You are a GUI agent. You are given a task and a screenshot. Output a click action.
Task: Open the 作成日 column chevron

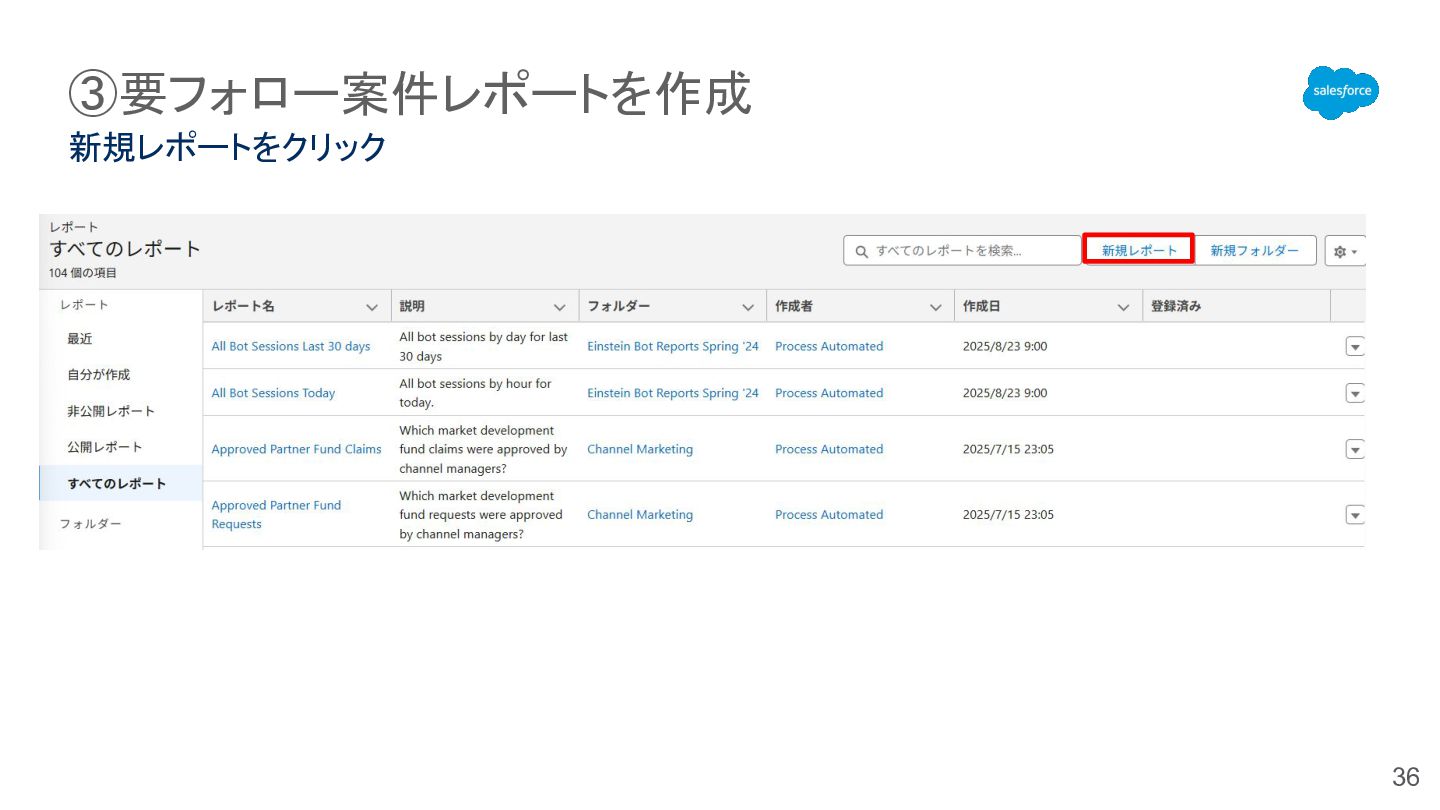click(1123, 308)
